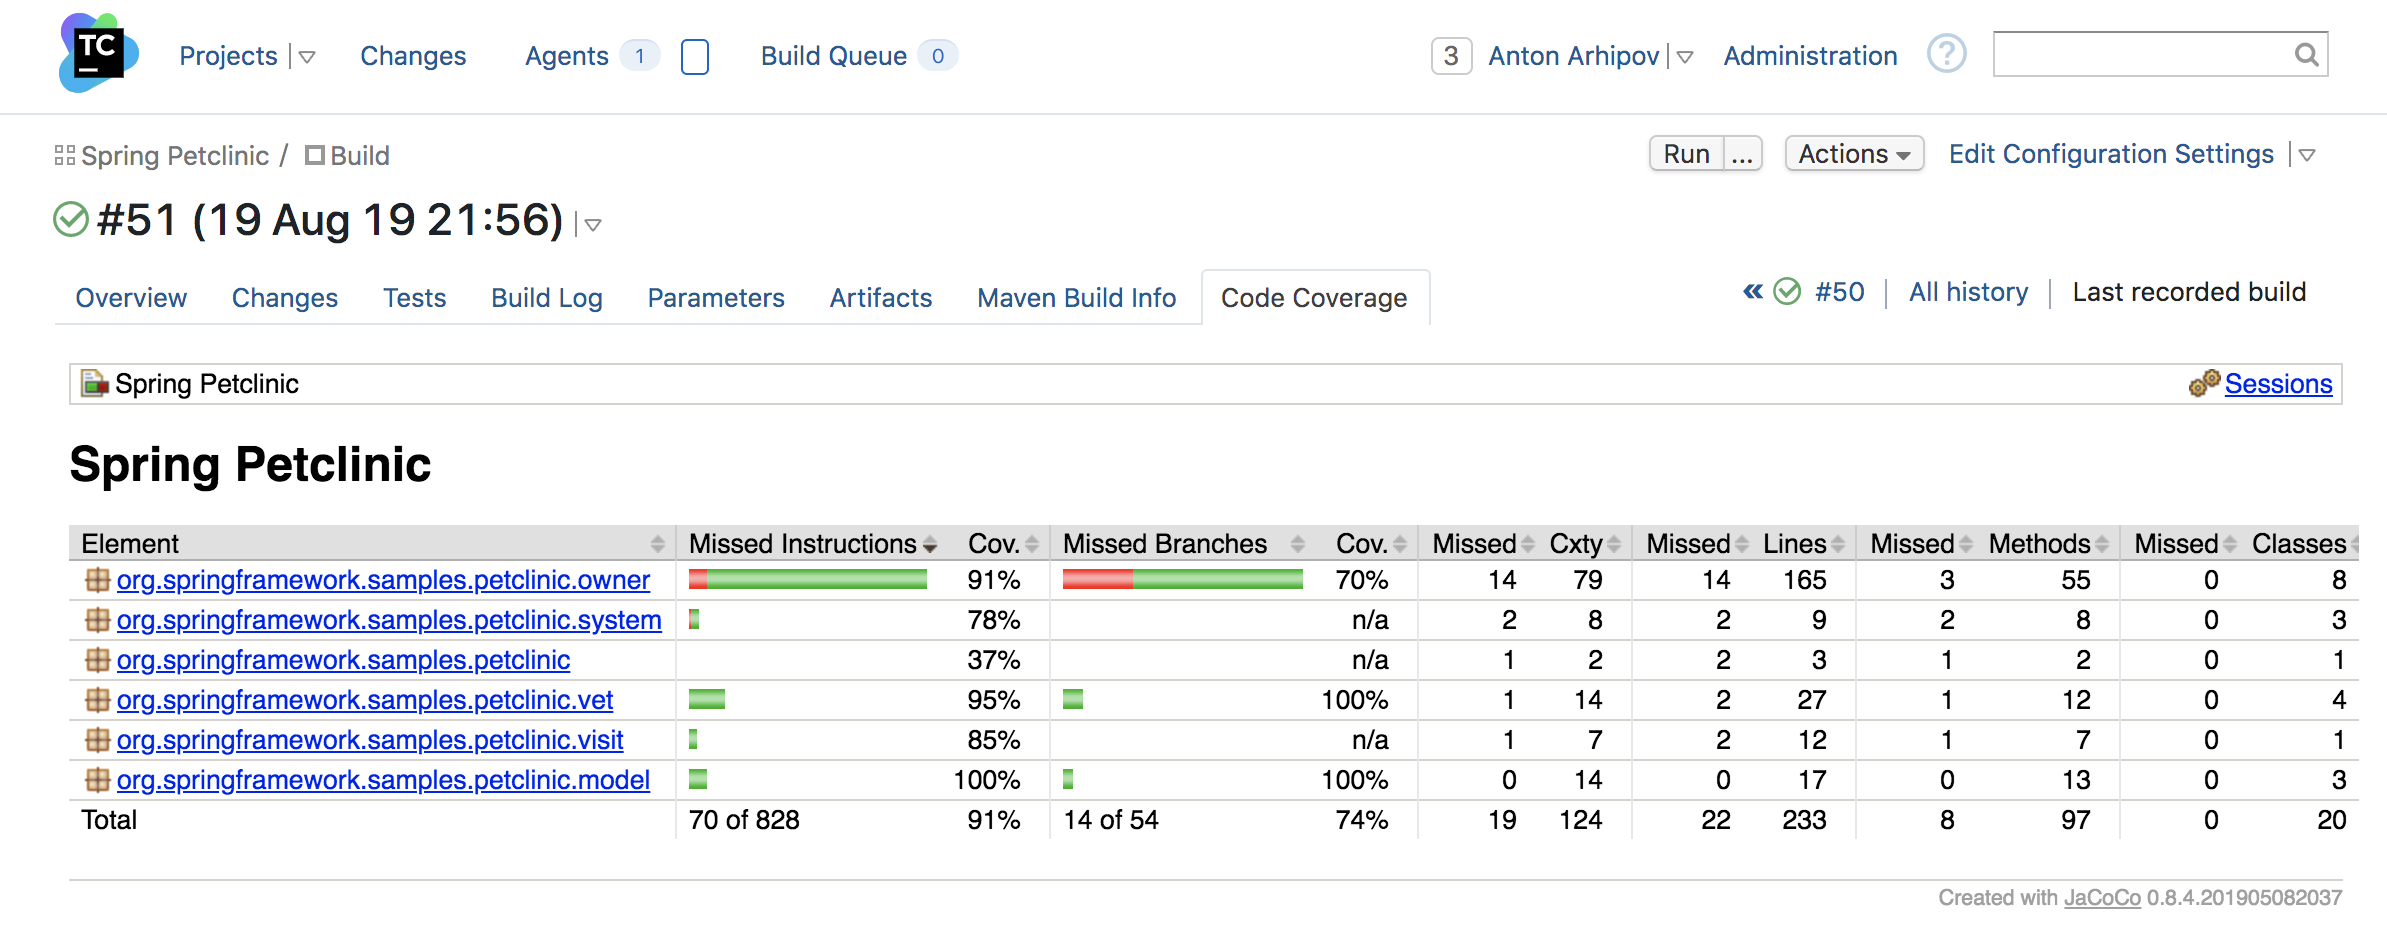The height and width of the screenshot is (940, 2387).
Task: Click the help question mark icon
Action: tap(1946, 54)
